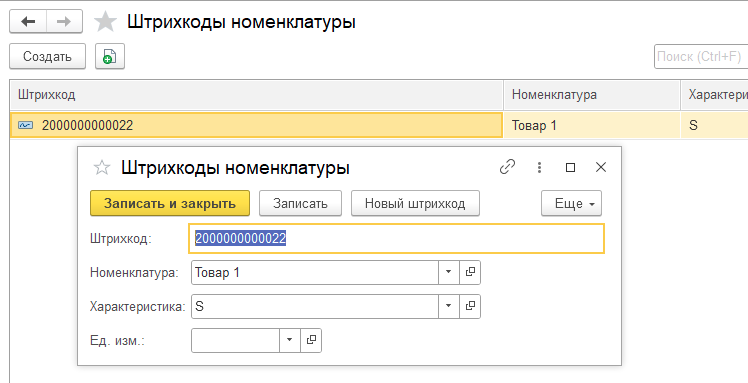Add main list to favorites with gray star
748x383 pixels.
(105, 22)
